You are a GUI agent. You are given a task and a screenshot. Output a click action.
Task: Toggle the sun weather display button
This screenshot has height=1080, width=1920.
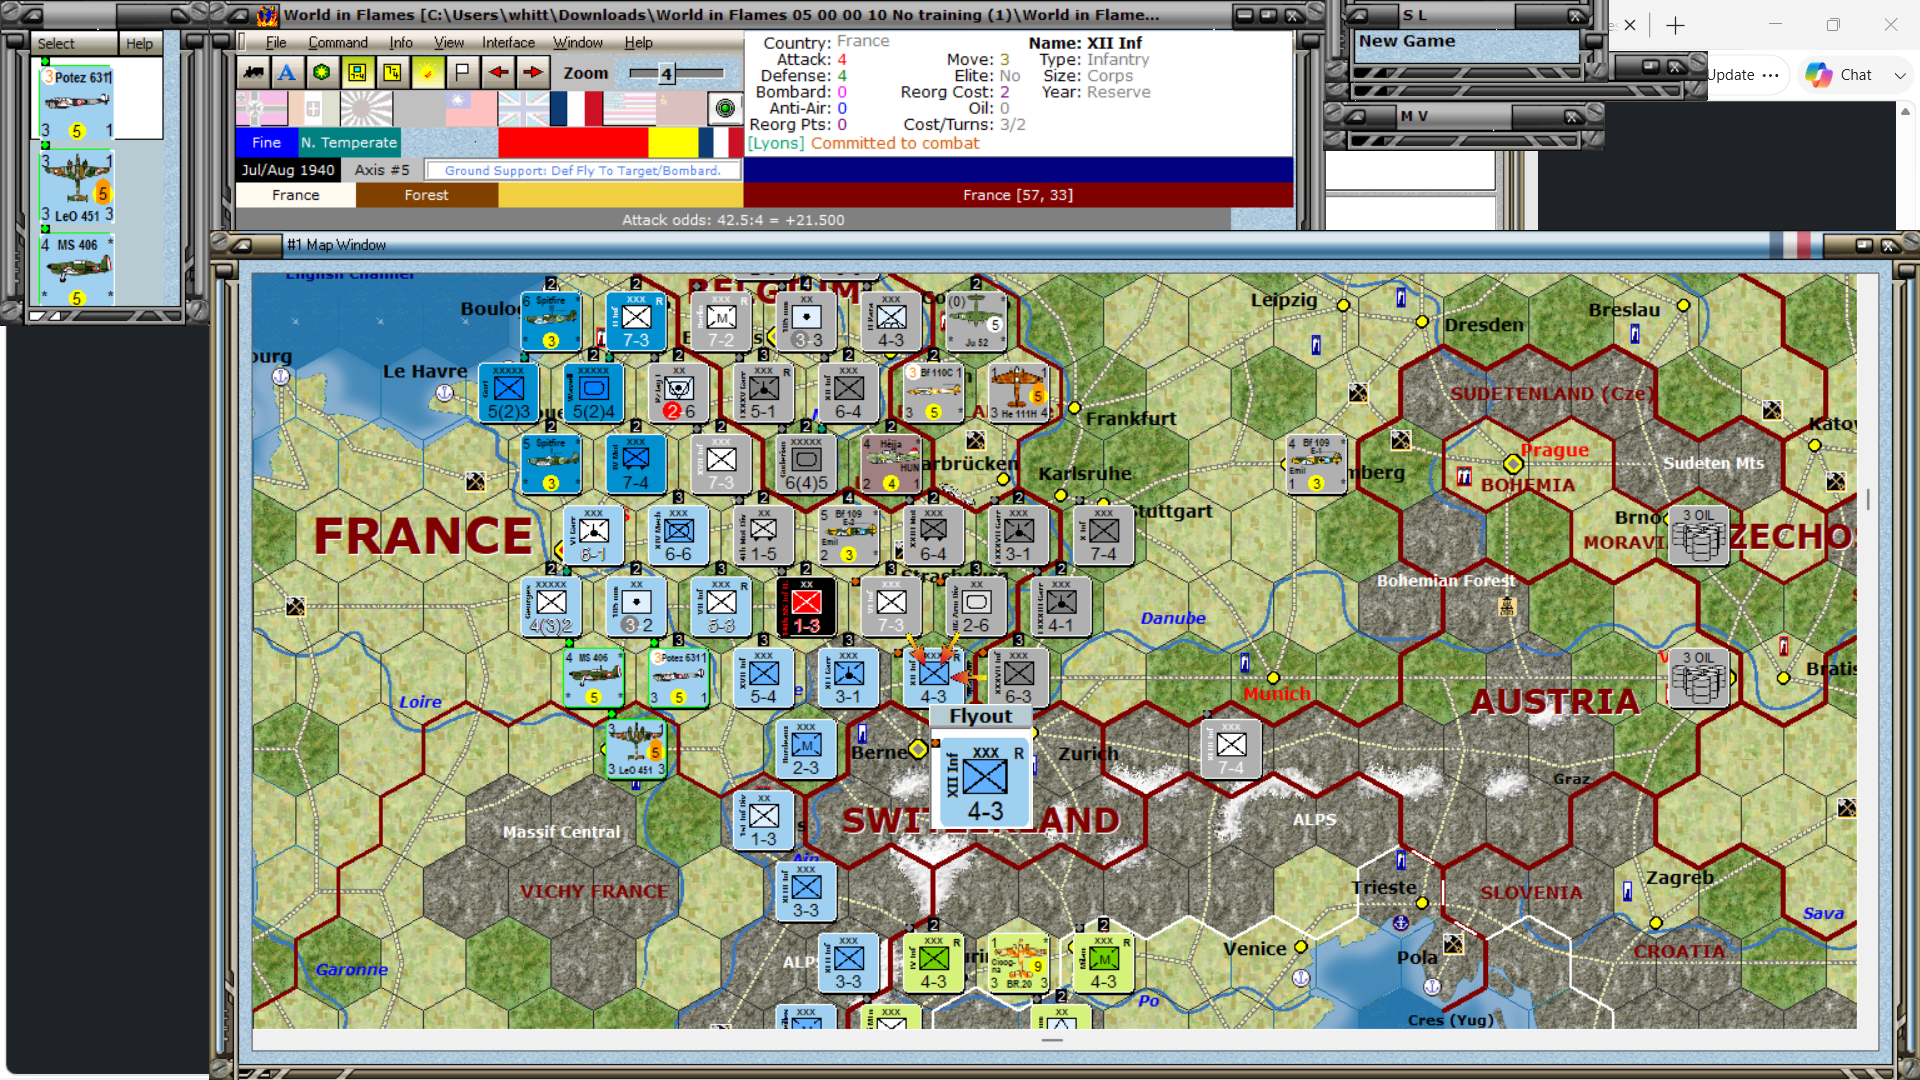point(428,72)
